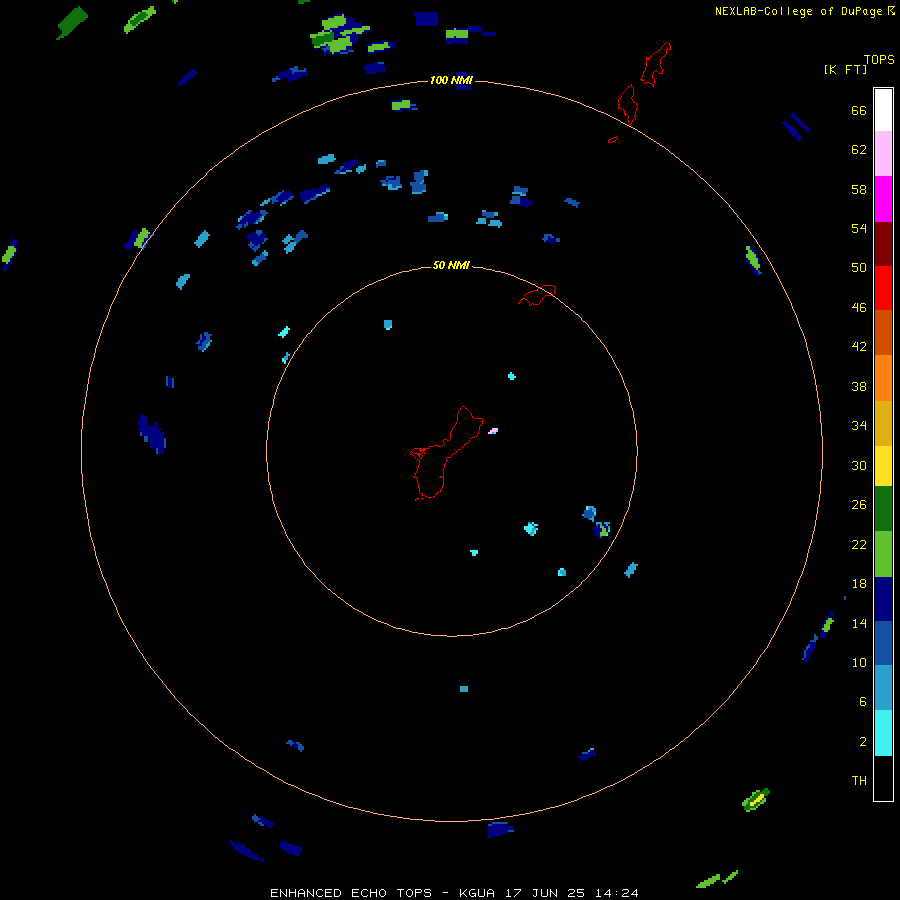Select the light pink legend color band
The height and width of the screenshot is (900, 900).
883,154
